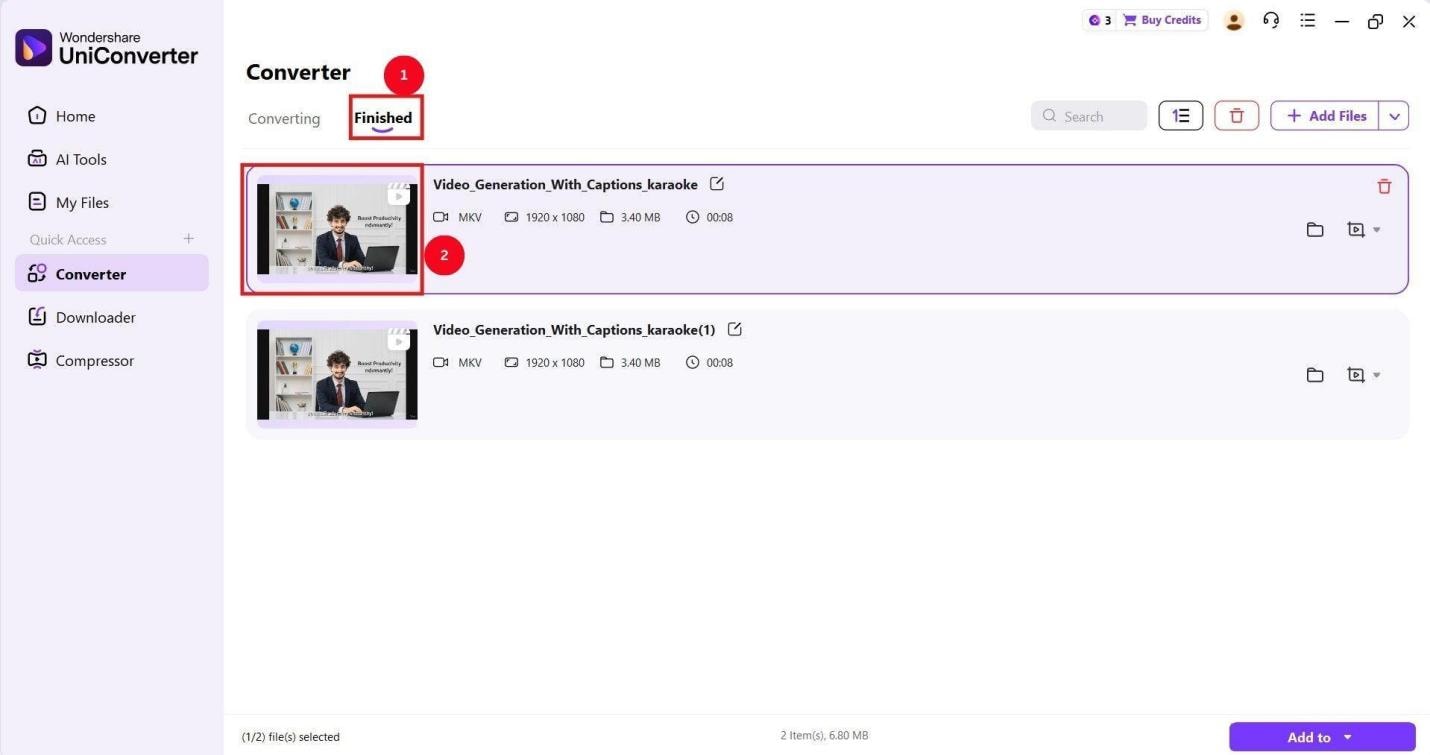The image size is (1430, 755).
Task: Rename Video_Generation_With_Captions_karaoke(1) with edit icon
Action: [735, 329]
